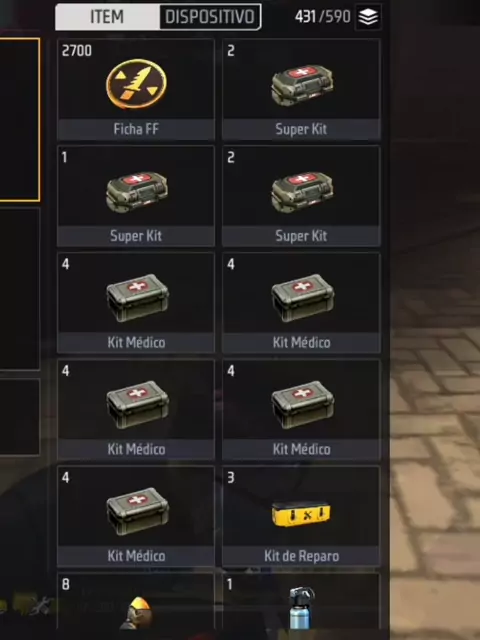Pick the Super Kit beside the single Super Kit
Image resolution: width=480 pixels, height=640 pixels.
(x=301, y=196)
